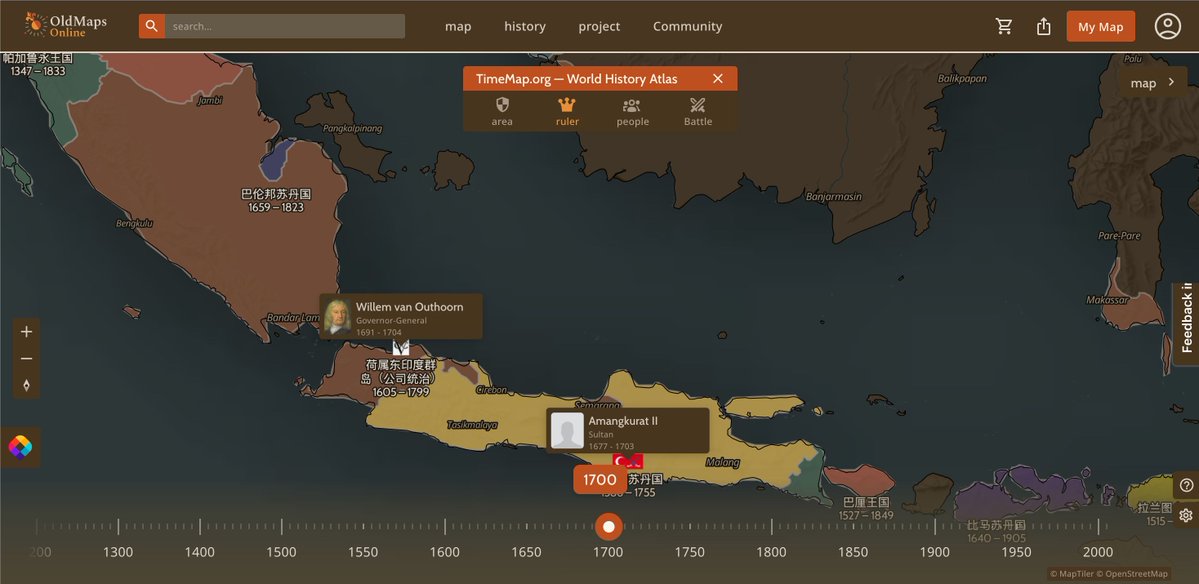
Task: Click the OldMaps Online logo
Action: click(66, 25)
